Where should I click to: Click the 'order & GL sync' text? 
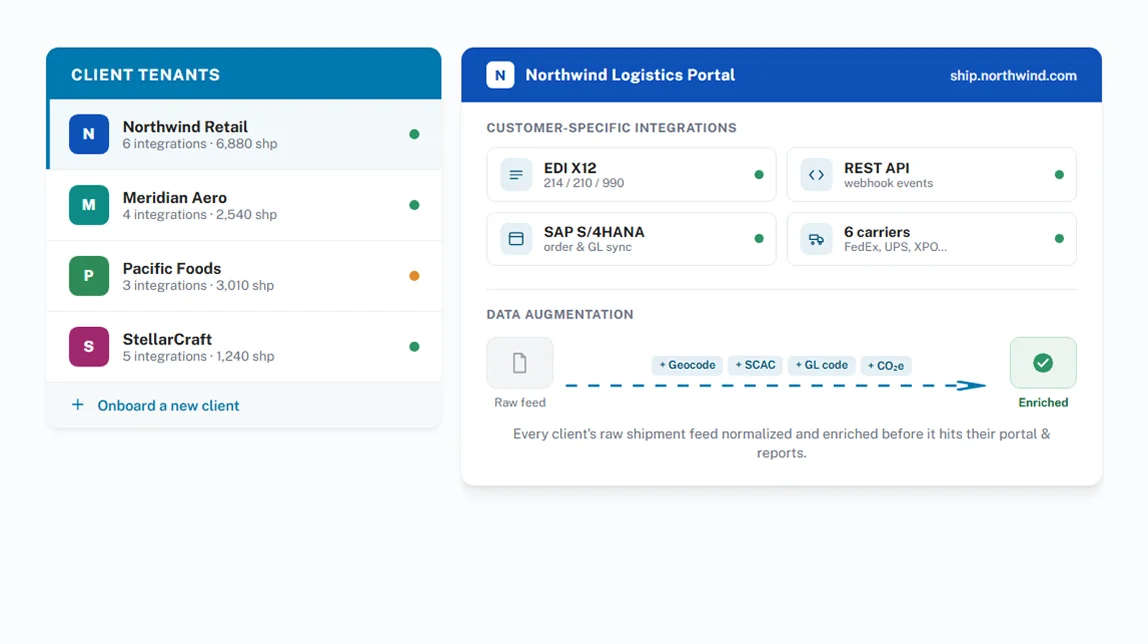coord(588,247)
